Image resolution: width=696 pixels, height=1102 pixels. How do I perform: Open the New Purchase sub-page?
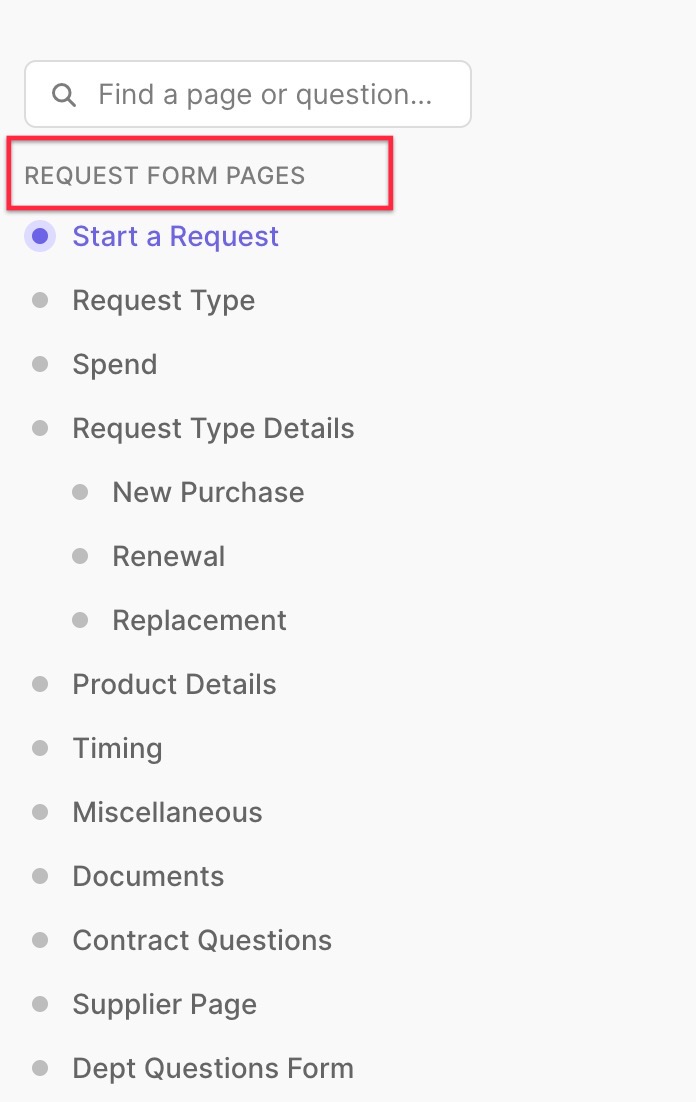[208, 492]
